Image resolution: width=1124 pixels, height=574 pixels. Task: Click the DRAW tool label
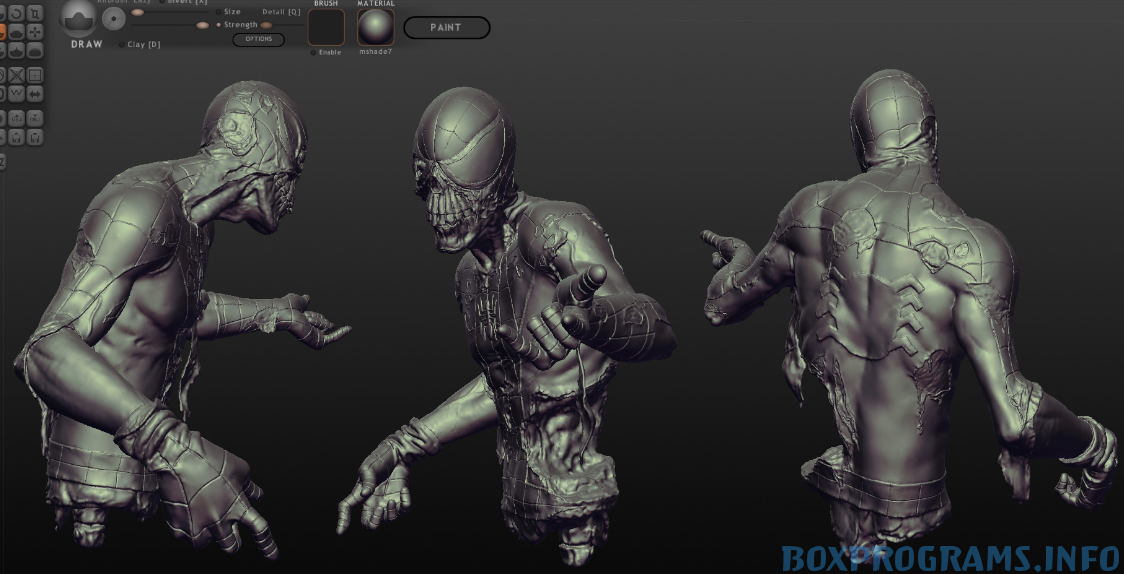(x=87, y=44)
